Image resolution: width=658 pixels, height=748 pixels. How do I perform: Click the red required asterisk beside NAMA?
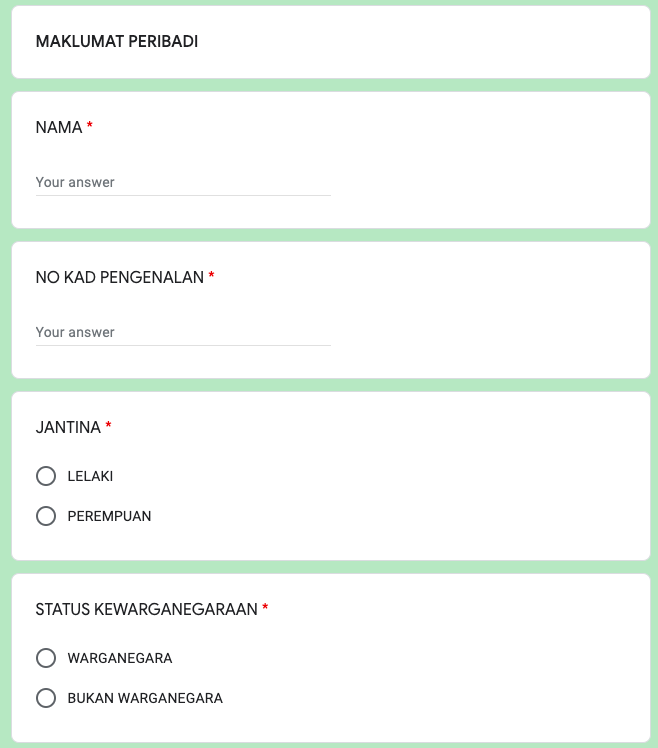click(89, 126)
